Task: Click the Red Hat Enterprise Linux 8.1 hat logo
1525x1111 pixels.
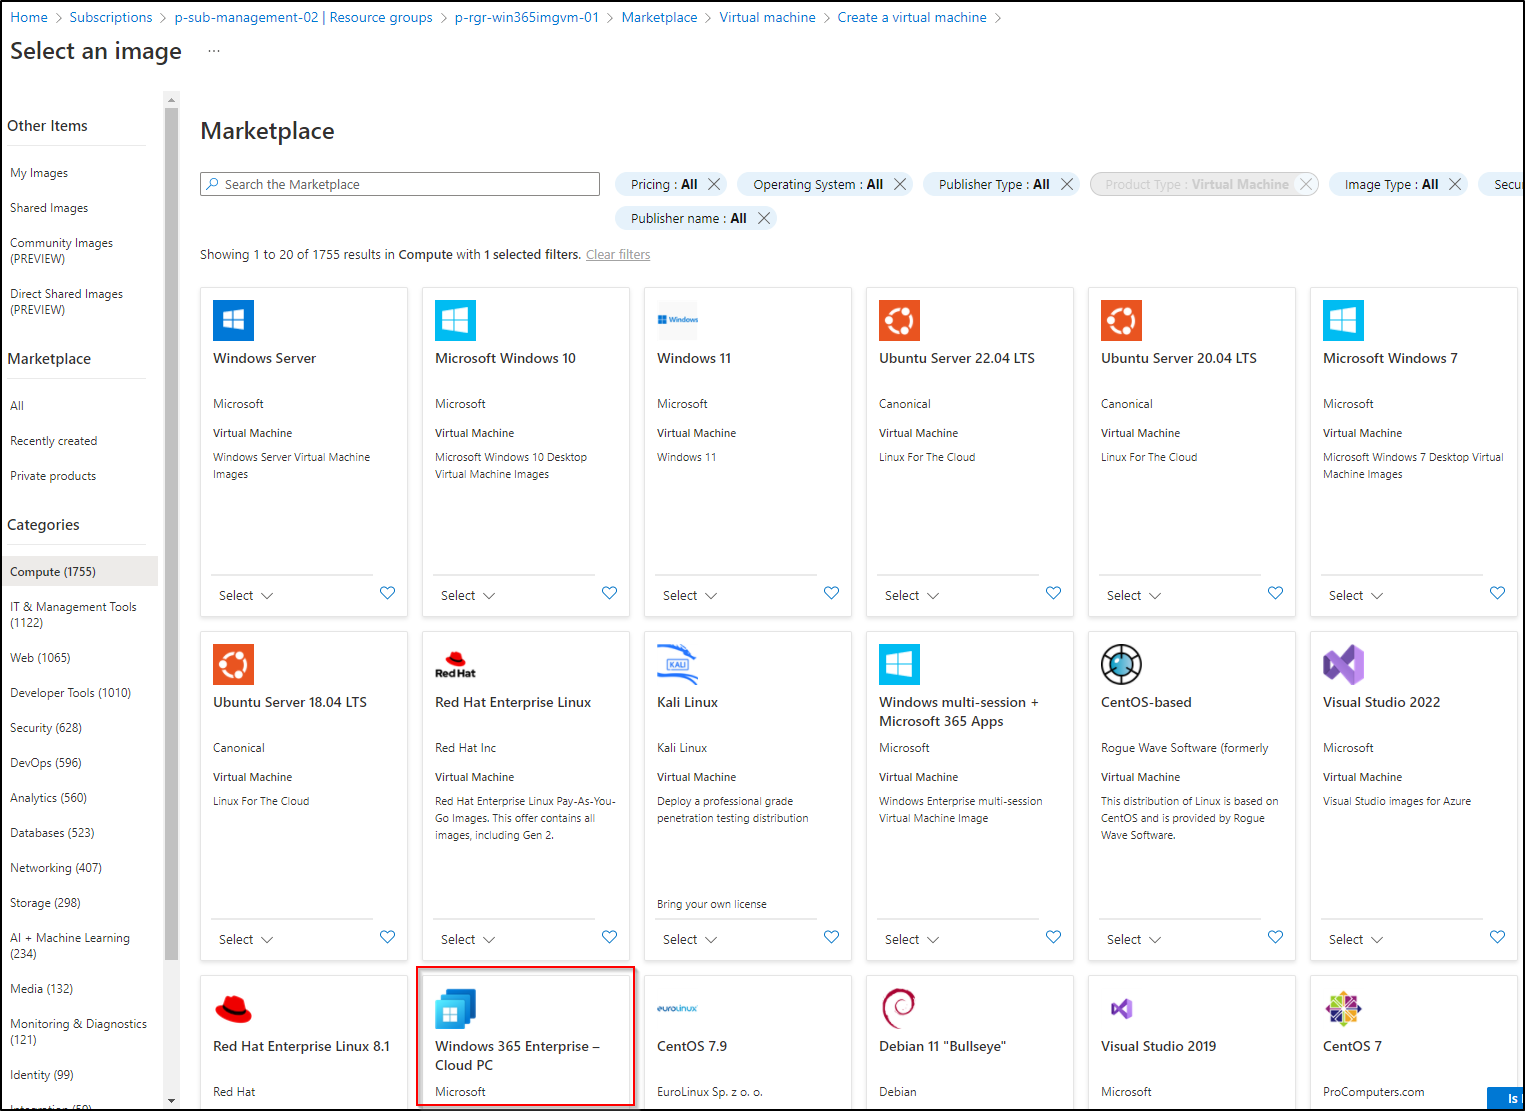Action: point(233,1010)
